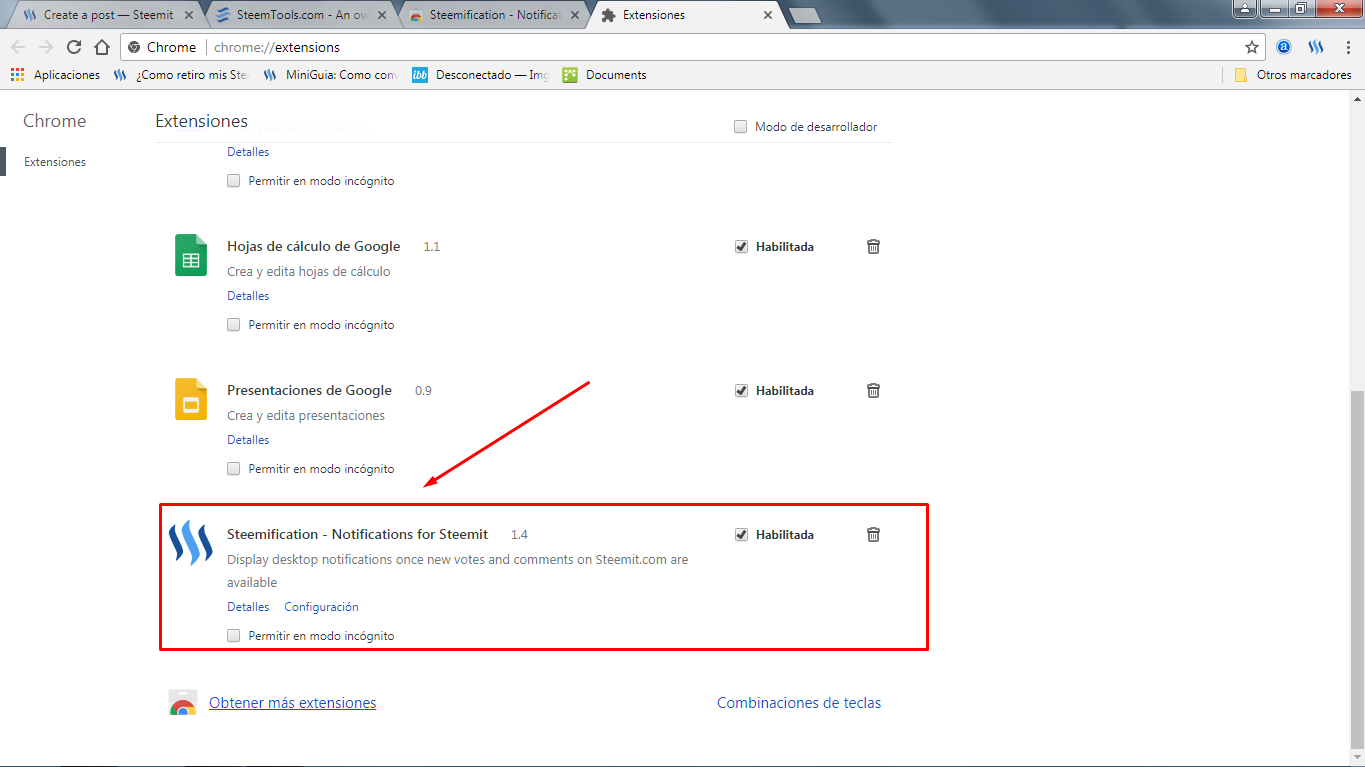The height and width of the screenshot is (767, 1365).
Task: Disable the Hojas de cálculo Habilitada checkbox
Action: pyautogui.click(x=741, y=246)
